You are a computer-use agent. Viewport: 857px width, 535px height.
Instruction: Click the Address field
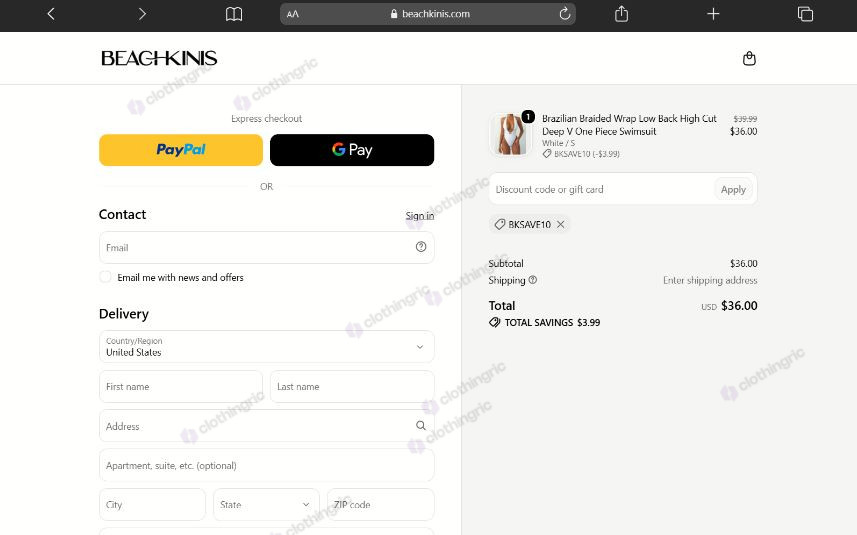pyautogui.click(x=267, y=426)
